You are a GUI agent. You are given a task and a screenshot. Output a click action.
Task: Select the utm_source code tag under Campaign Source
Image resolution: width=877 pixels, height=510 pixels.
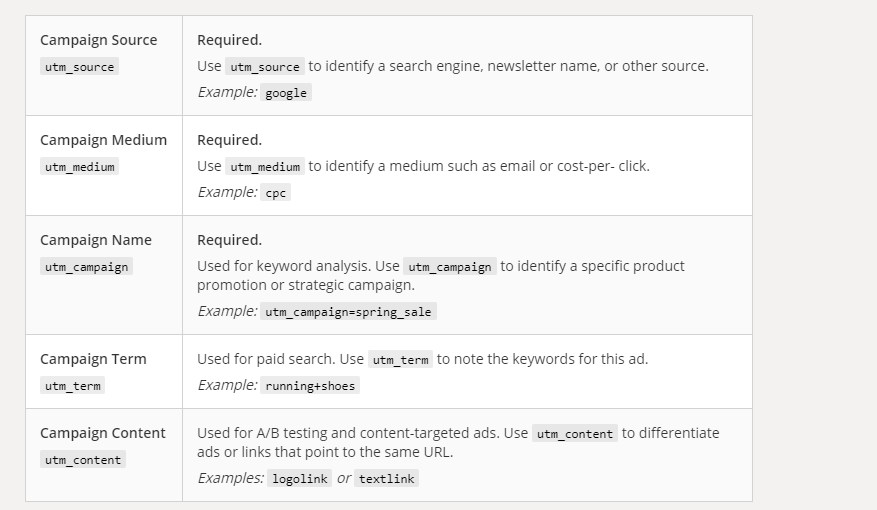[79, 67]
